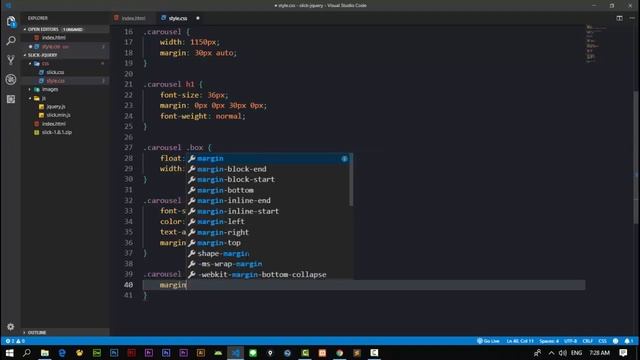Choose the -ms-wrap-margin suggestion
The width and height of the screenshot is (640, 360).
click(x=267, y=264)
